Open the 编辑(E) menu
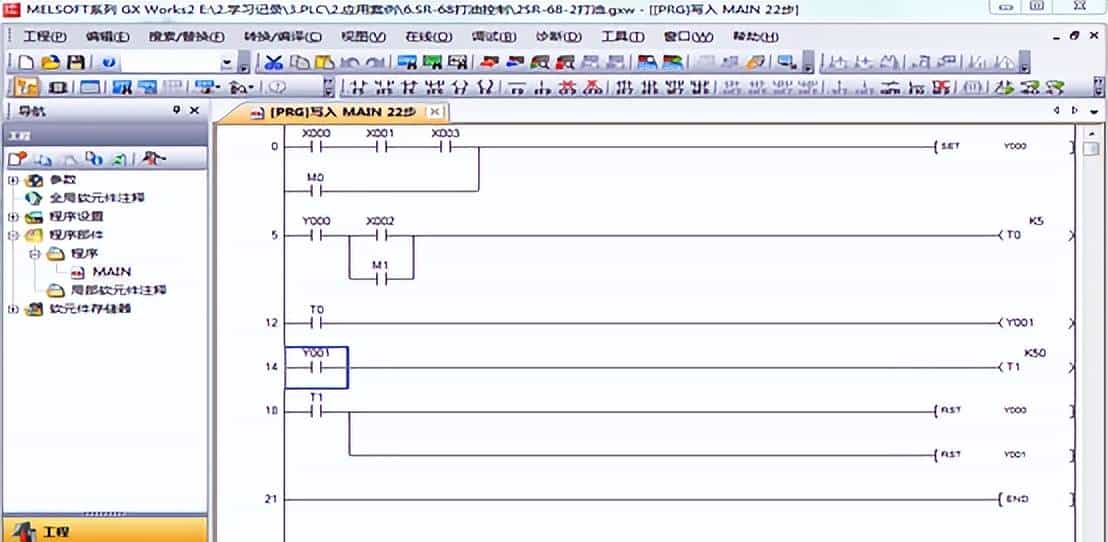 tap(107, 37)
